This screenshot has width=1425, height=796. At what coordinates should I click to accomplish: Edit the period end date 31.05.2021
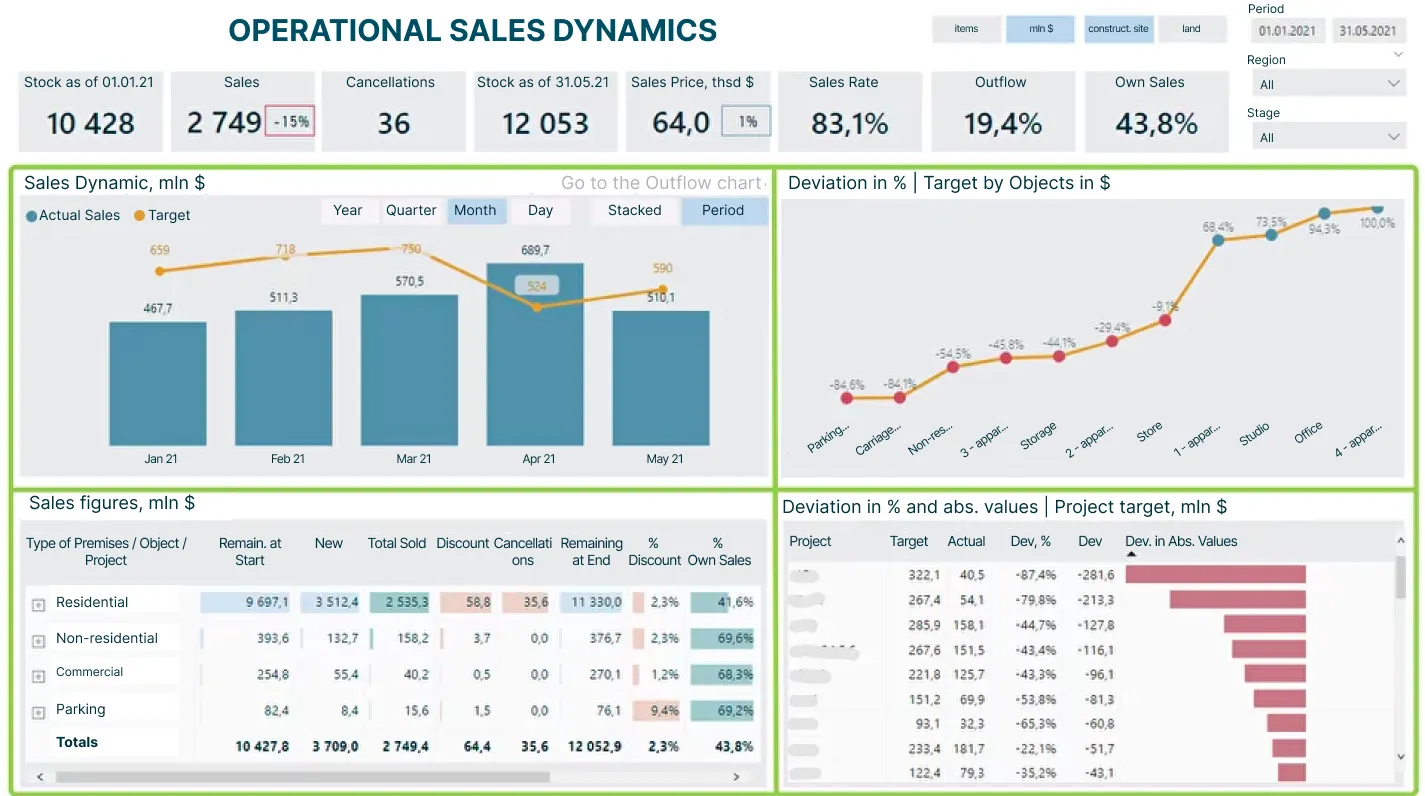tap(1369, 31)
